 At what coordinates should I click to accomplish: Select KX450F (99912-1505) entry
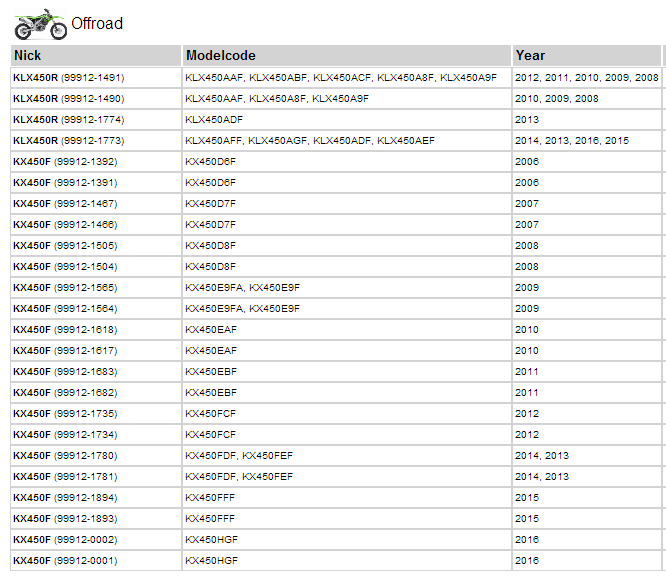point(65,246)
